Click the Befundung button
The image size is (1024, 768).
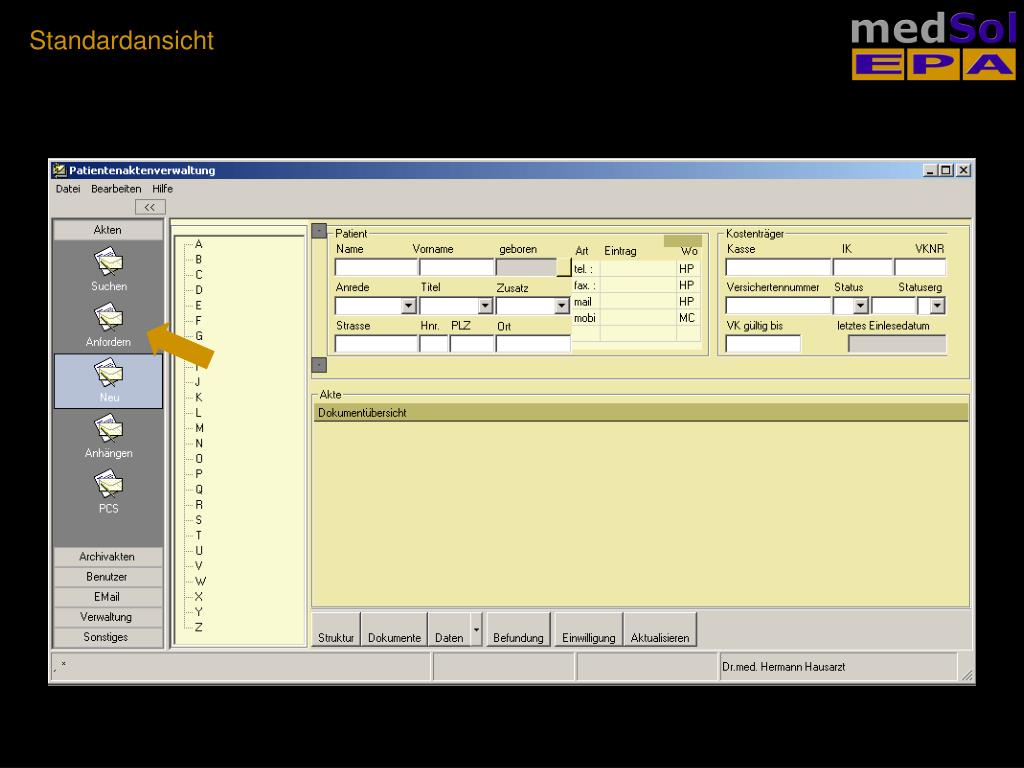[519, 630]
